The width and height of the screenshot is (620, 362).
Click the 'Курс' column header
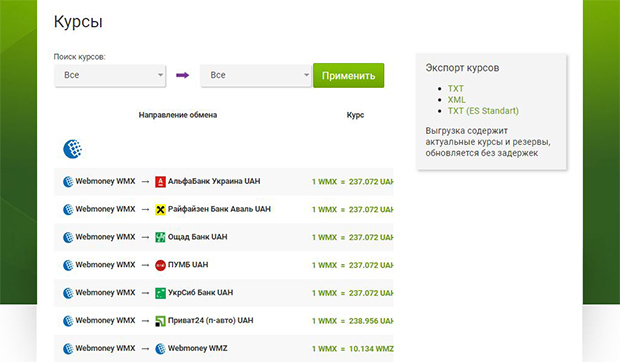tap(355, 115)
